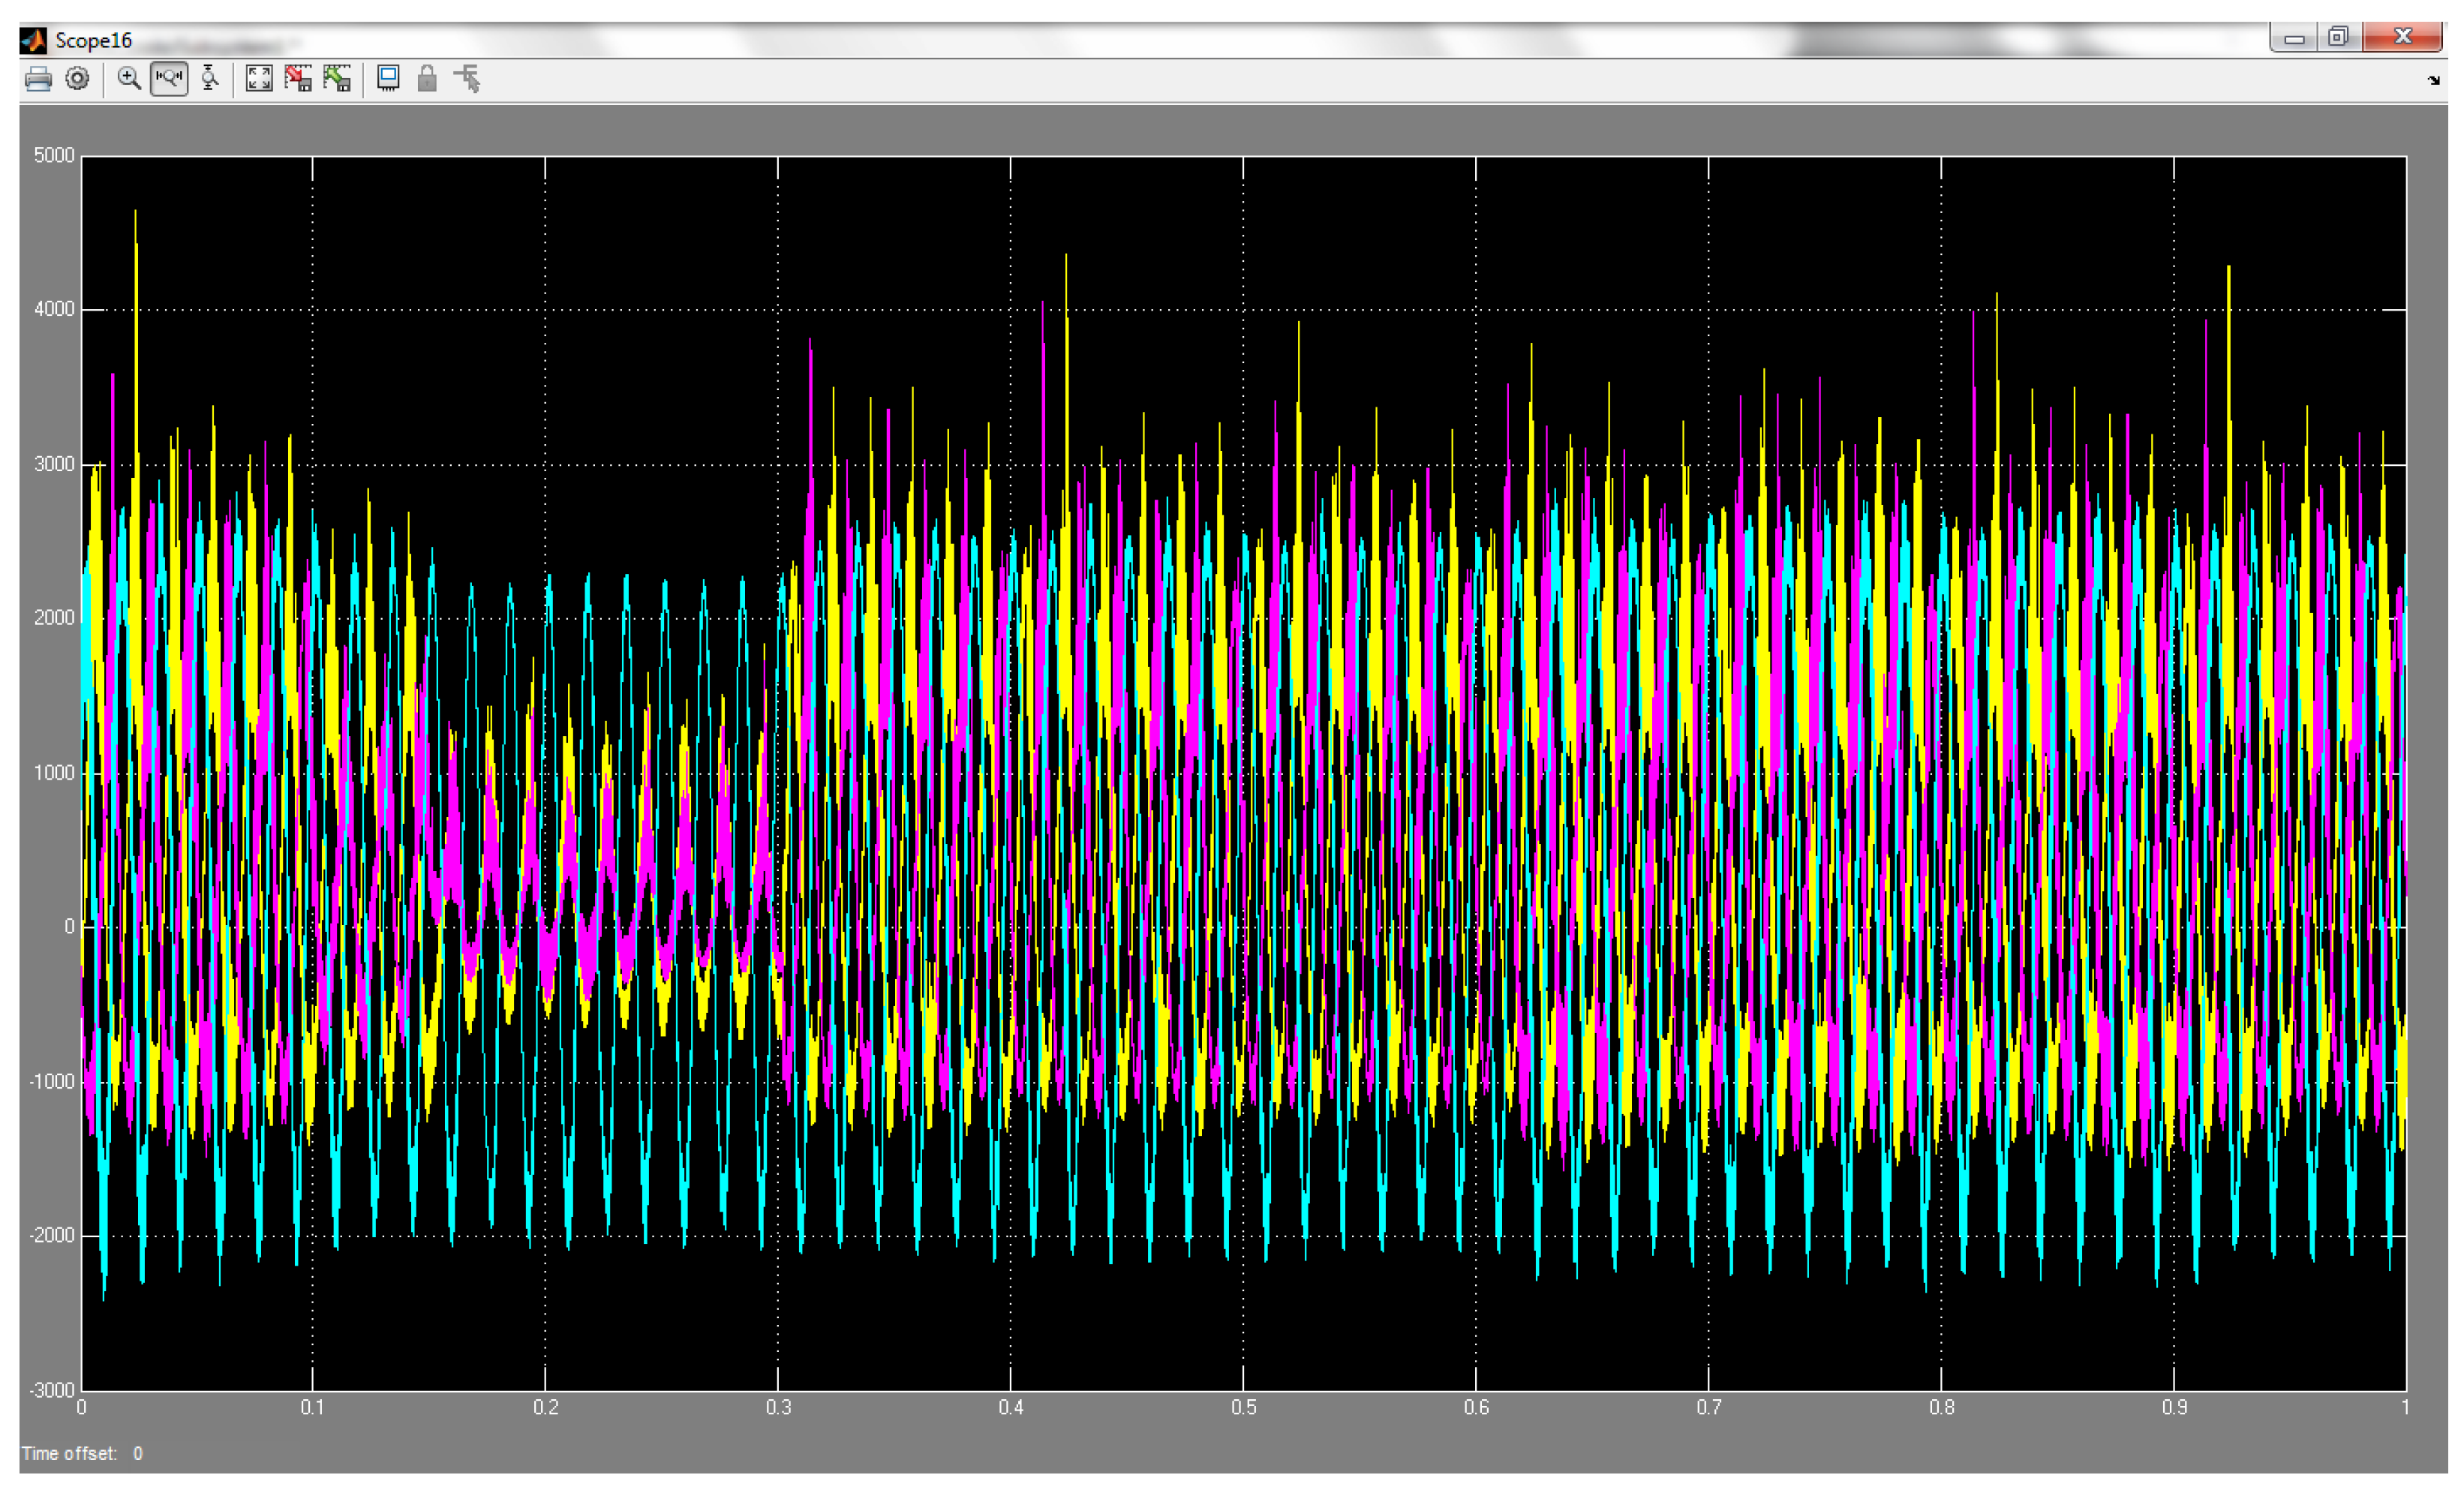2464x1493 pixels.
Task: Expand the toolbar dock arrow at right
Action: coord(2434,80)
